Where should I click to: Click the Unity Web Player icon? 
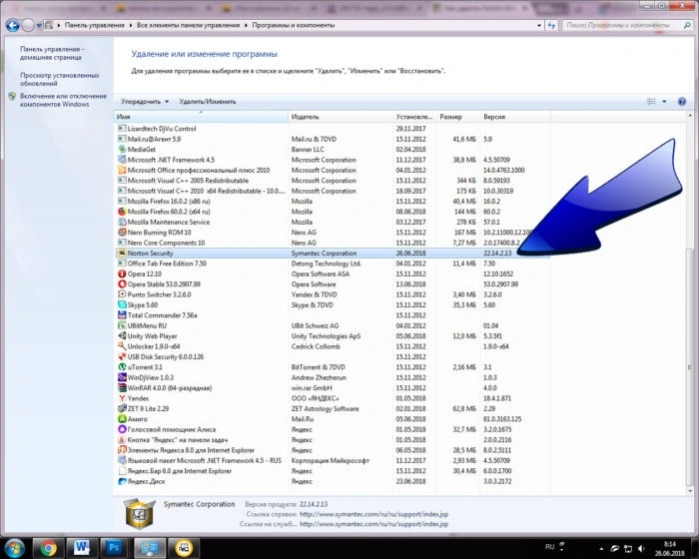(x=122, y=336)
